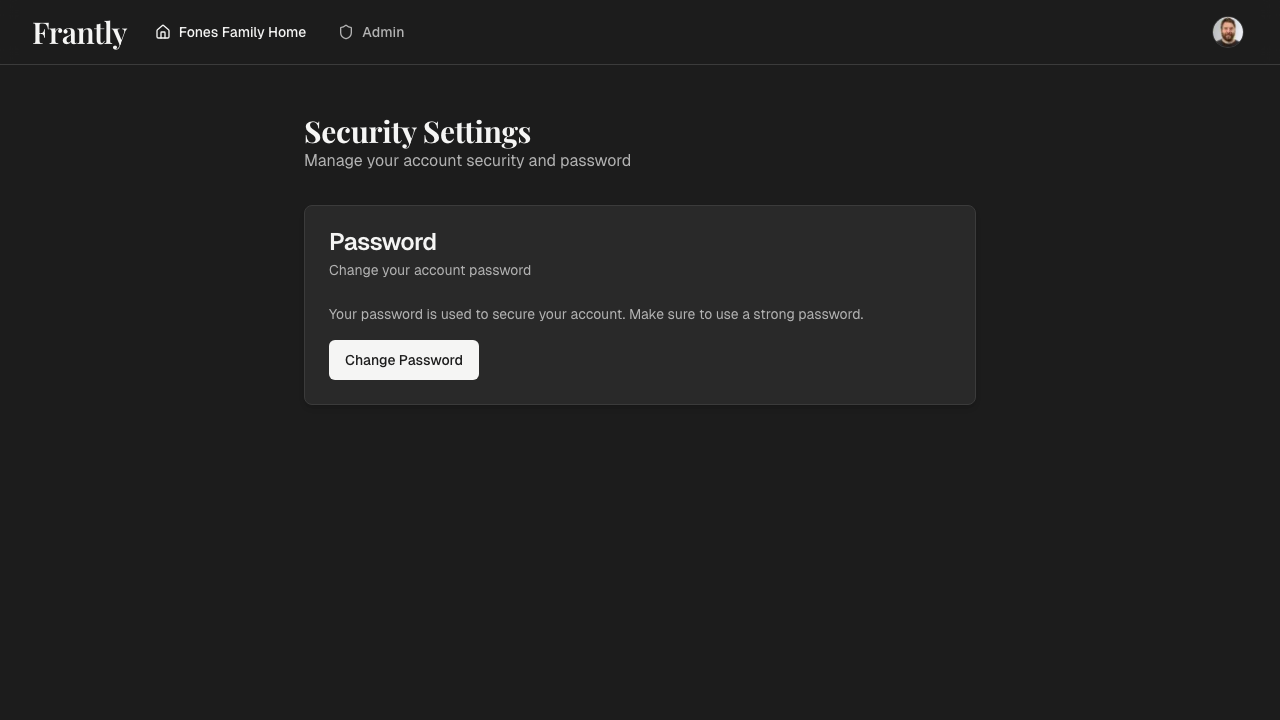Click the house icon beside Fones Family Home

164,32
